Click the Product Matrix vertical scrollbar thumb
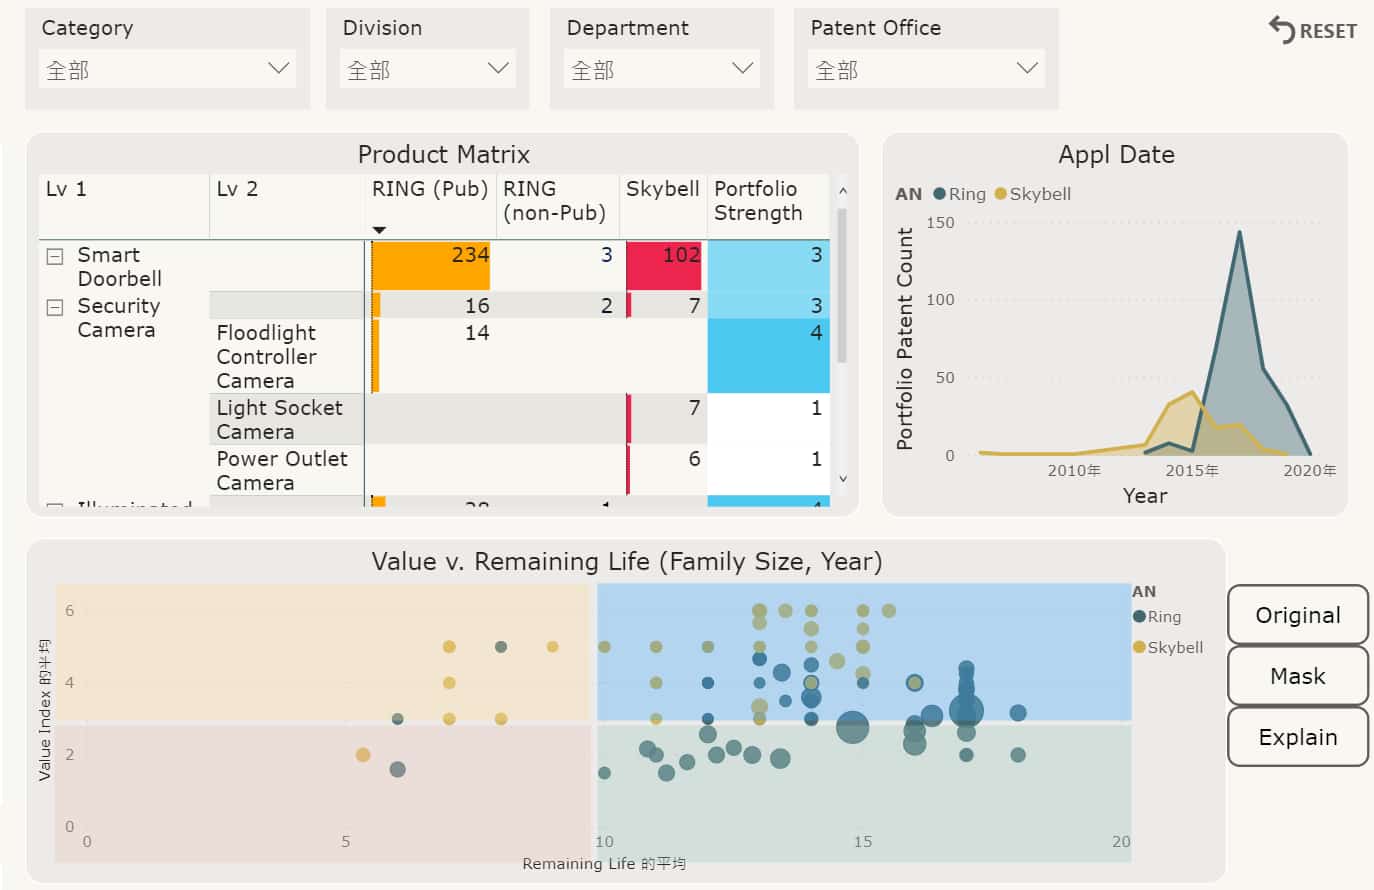 tap(842, 285)
